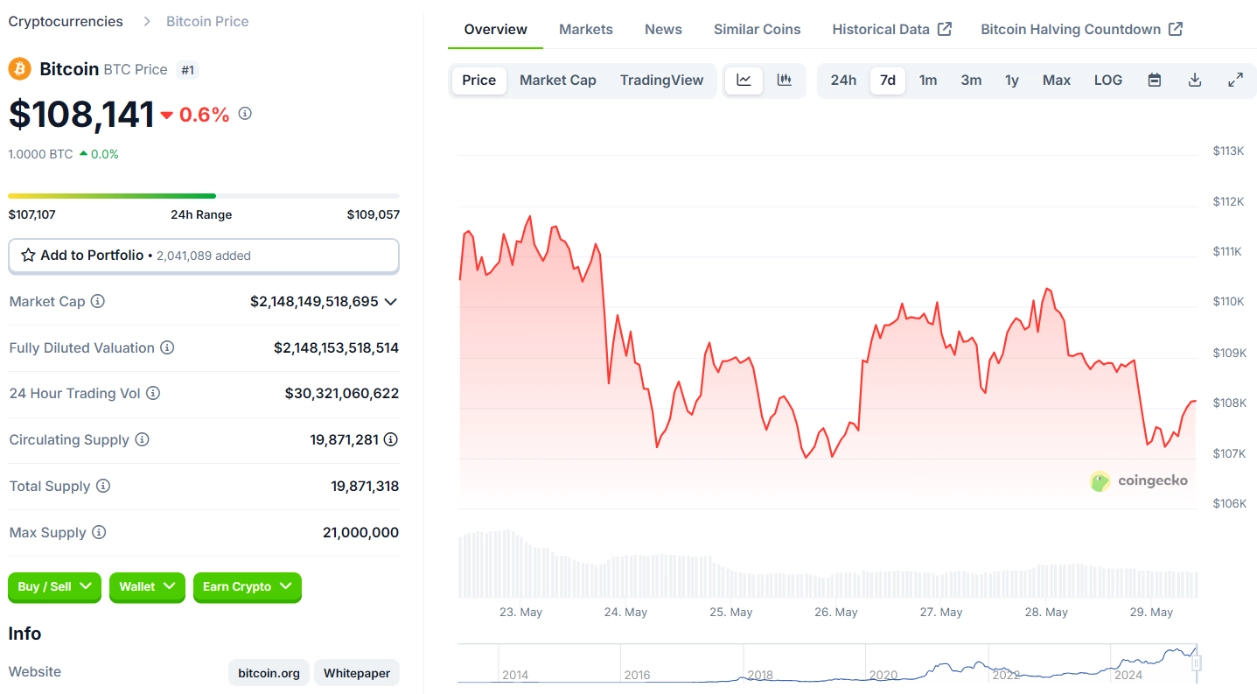Open the Earn Crypto dropdown
The height and width of the screenshot is (694, 1257).
pyautogui.click(x=247, y=587)
